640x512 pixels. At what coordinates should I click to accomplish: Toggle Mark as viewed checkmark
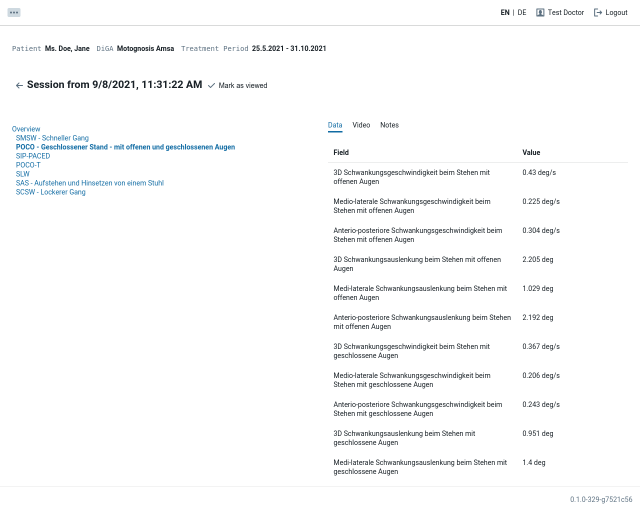tap(211, 86)
